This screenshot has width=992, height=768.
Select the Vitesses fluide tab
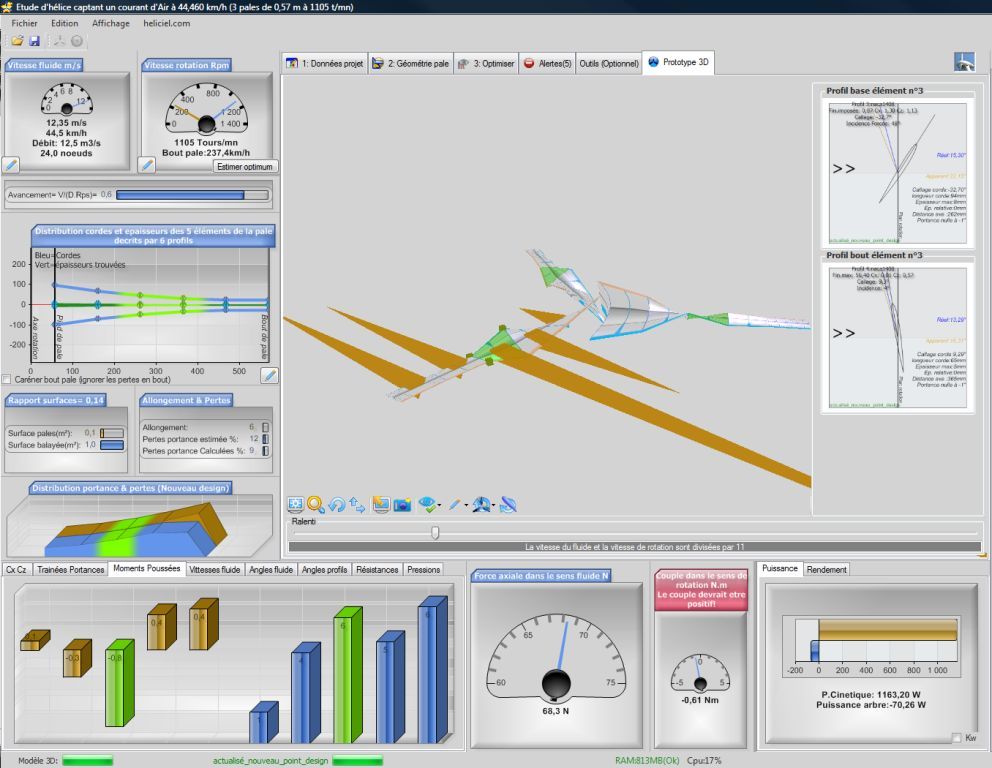coord(214,569)
